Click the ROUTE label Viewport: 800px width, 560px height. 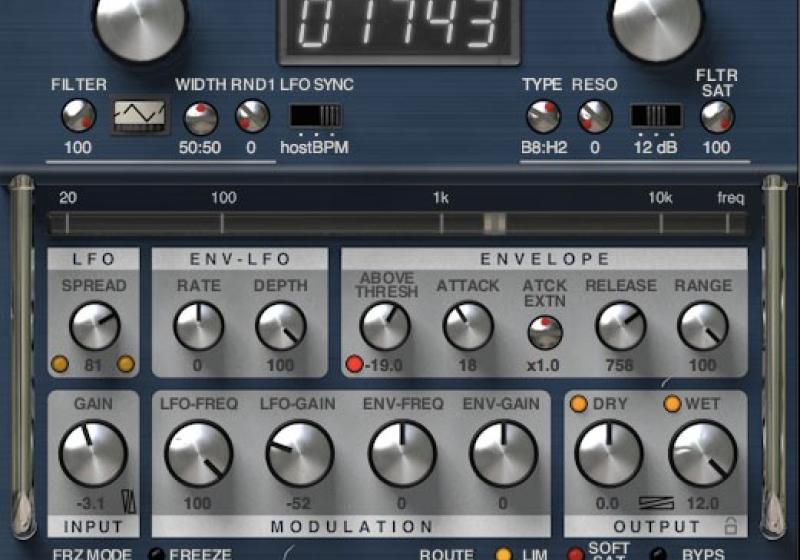(x=446, y=554)
